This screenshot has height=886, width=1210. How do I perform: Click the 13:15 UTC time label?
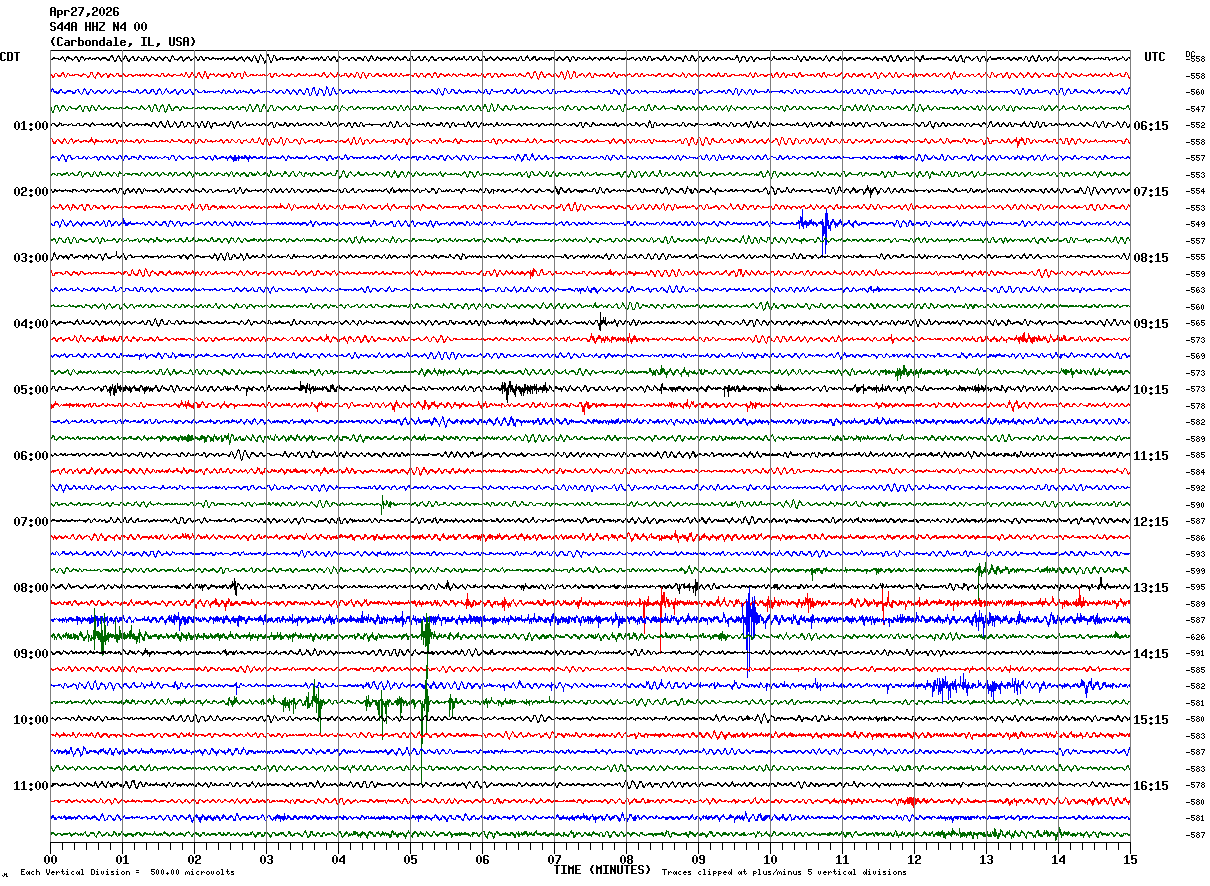[x=1151, y=588]
